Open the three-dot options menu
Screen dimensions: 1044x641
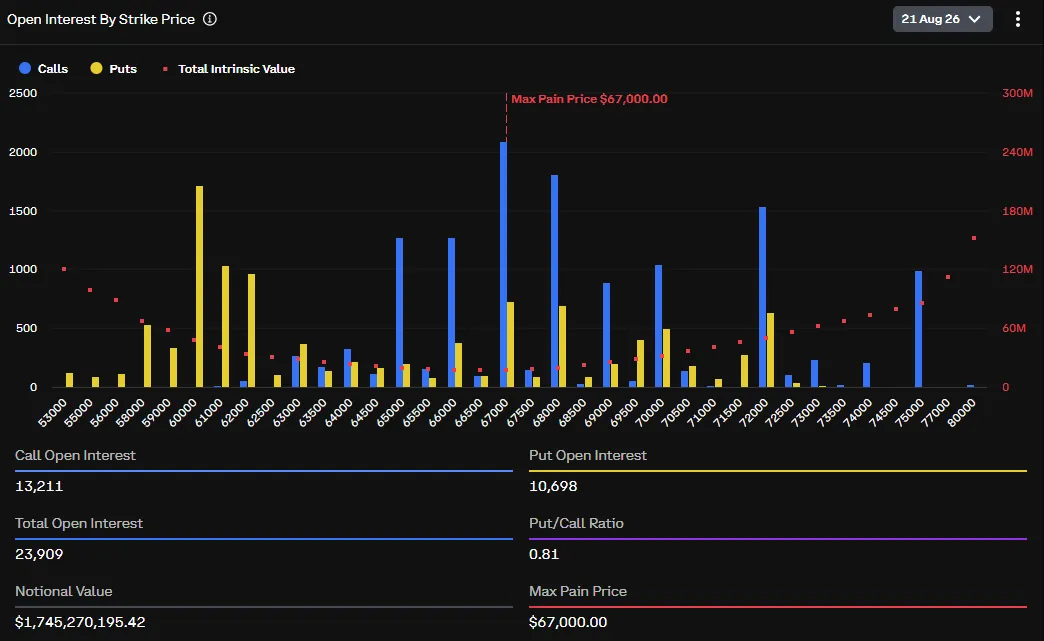click(x=1017, y=19)
